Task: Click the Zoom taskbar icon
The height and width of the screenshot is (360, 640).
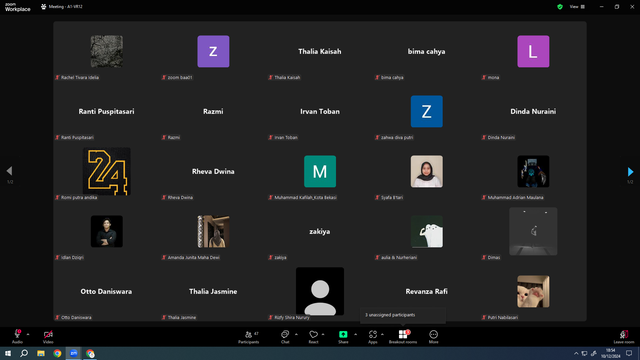Action: [74, 353]
